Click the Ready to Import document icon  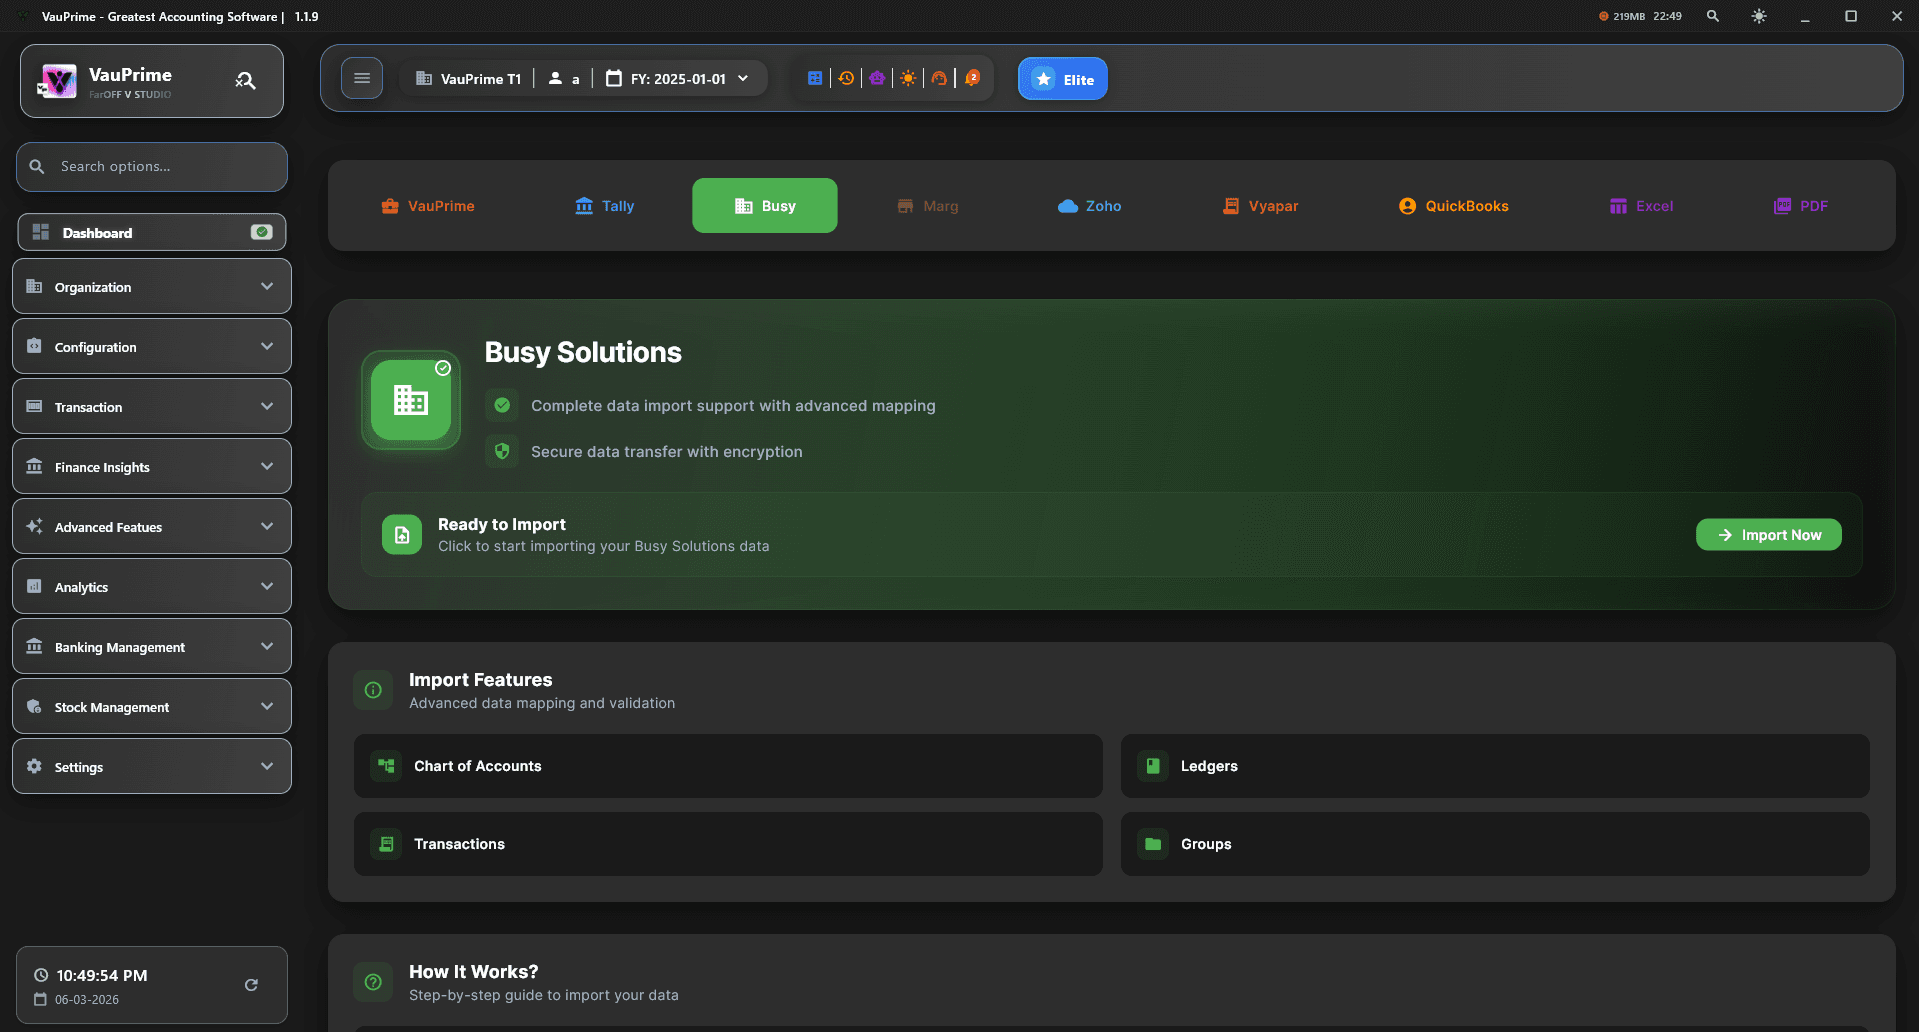pos(402,535)
